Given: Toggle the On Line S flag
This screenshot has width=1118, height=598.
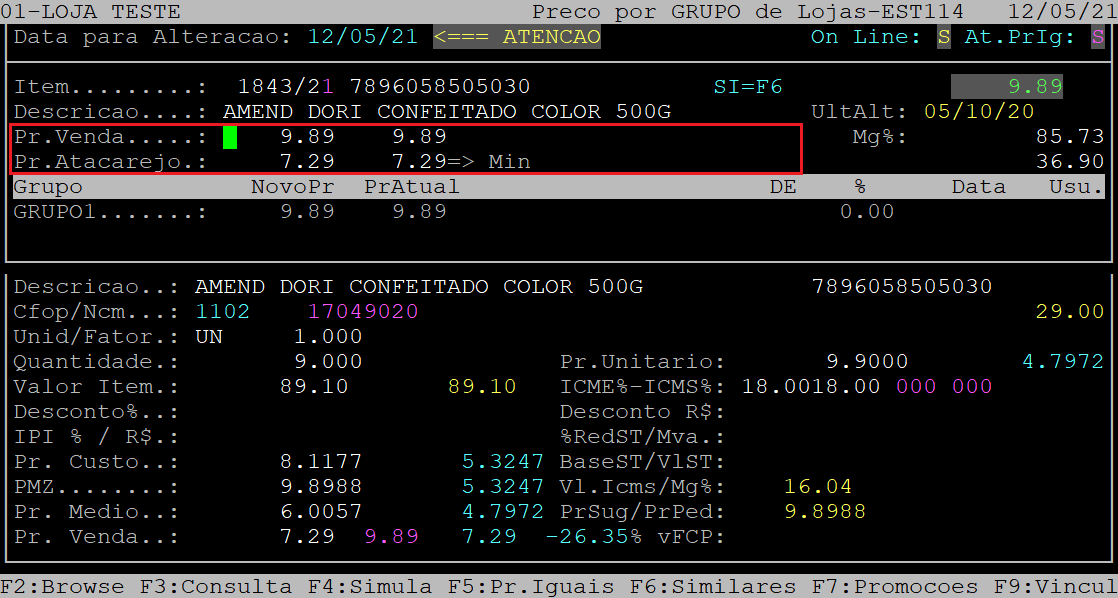Looking at the screenshot, I should (944, 37).
